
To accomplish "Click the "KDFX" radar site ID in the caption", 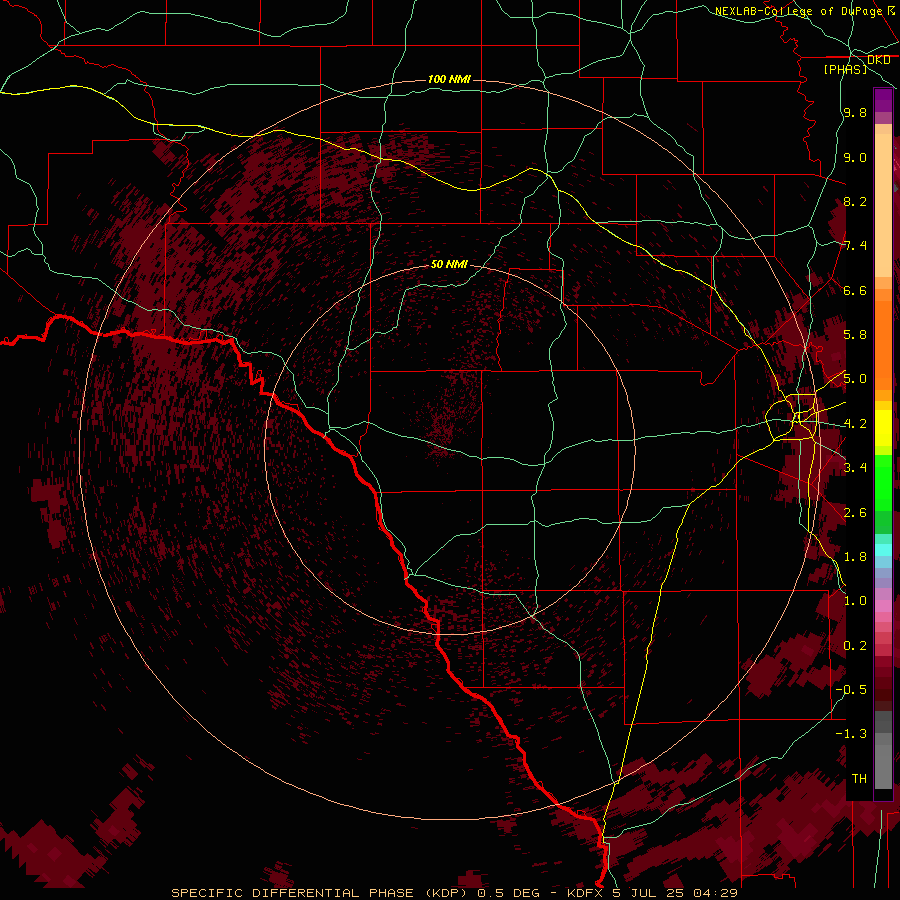I will (585, 893).
